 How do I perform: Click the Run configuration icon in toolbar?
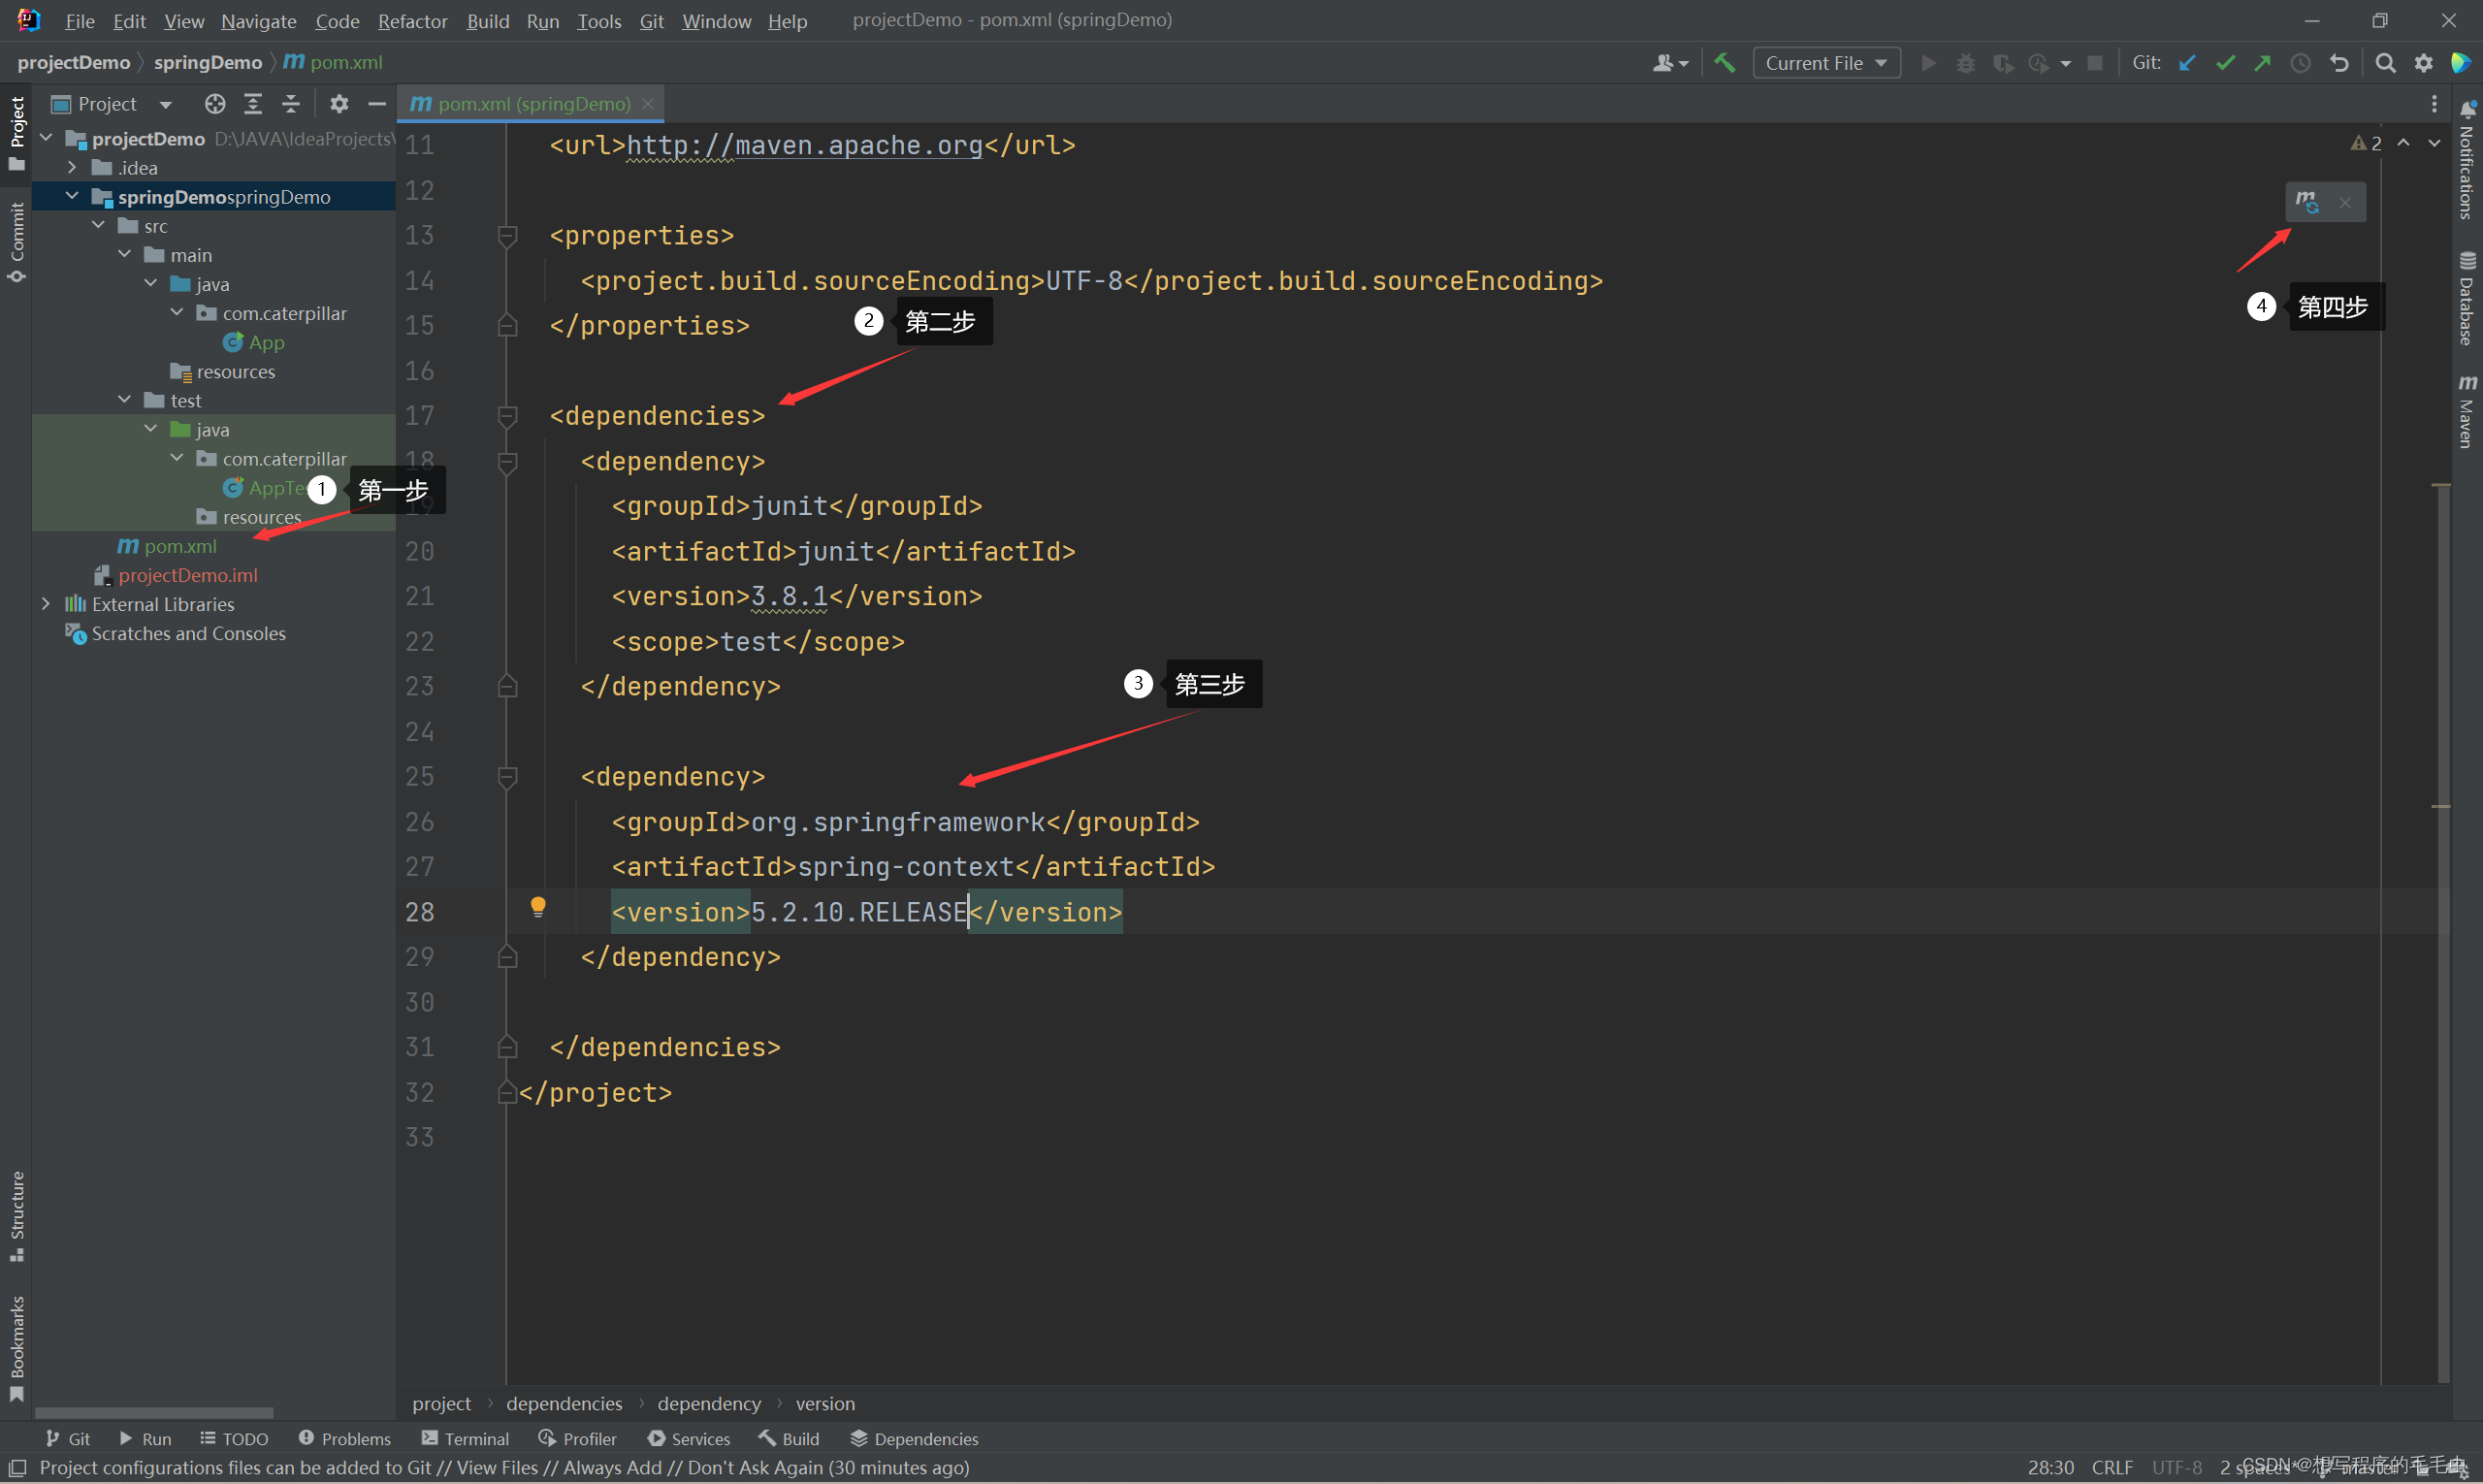[x=1824, y=62]
